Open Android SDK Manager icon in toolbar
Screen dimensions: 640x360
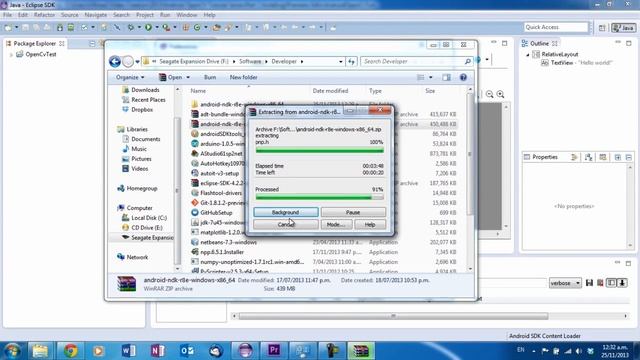click(x=60, y=27)
